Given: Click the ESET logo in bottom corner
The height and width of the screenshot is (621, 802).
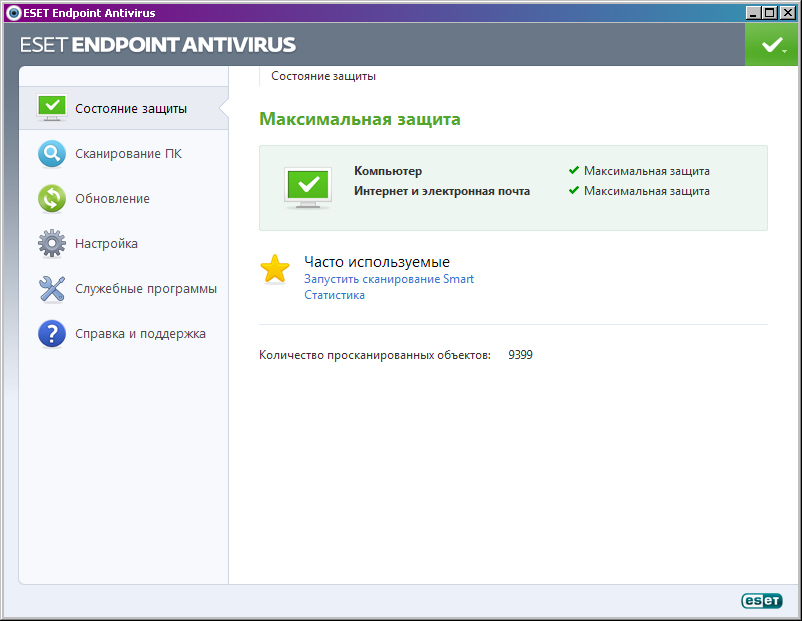Looking at the screenshot, I should pos(762,601).
